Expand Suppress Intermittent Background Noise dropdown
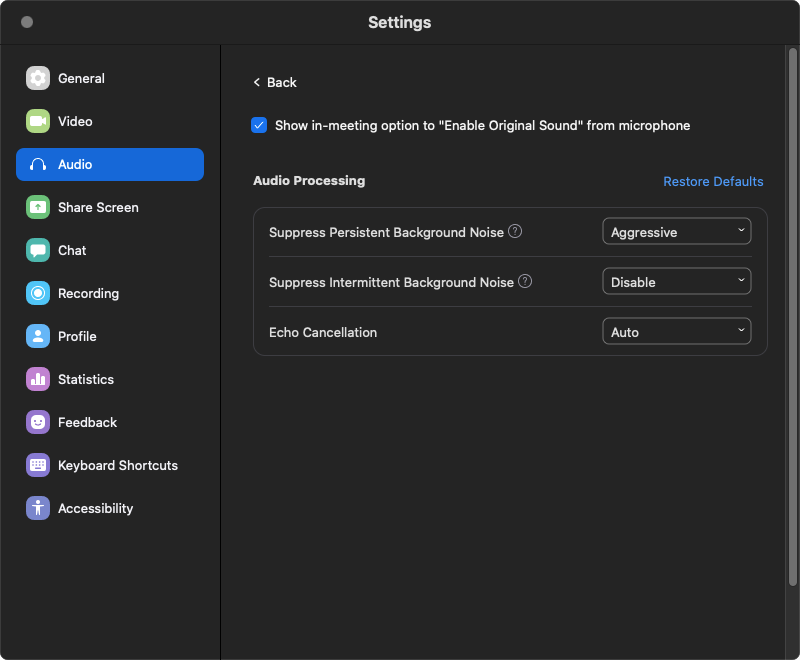 (x=676, y=282)
